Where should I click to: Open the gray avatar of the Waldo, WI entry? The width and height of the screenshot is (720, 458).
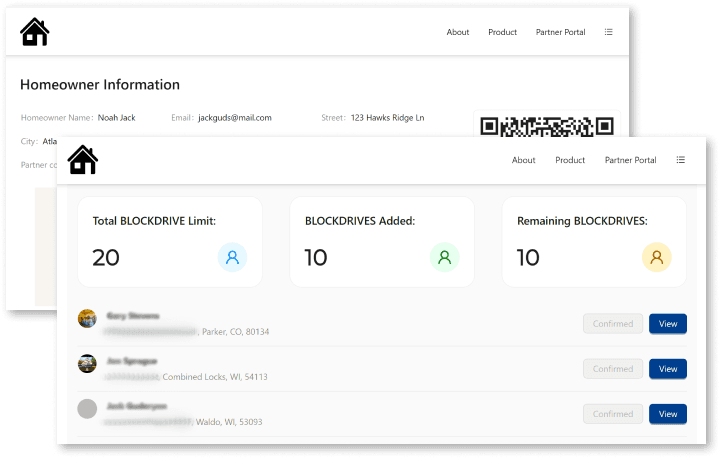[87, 408]
